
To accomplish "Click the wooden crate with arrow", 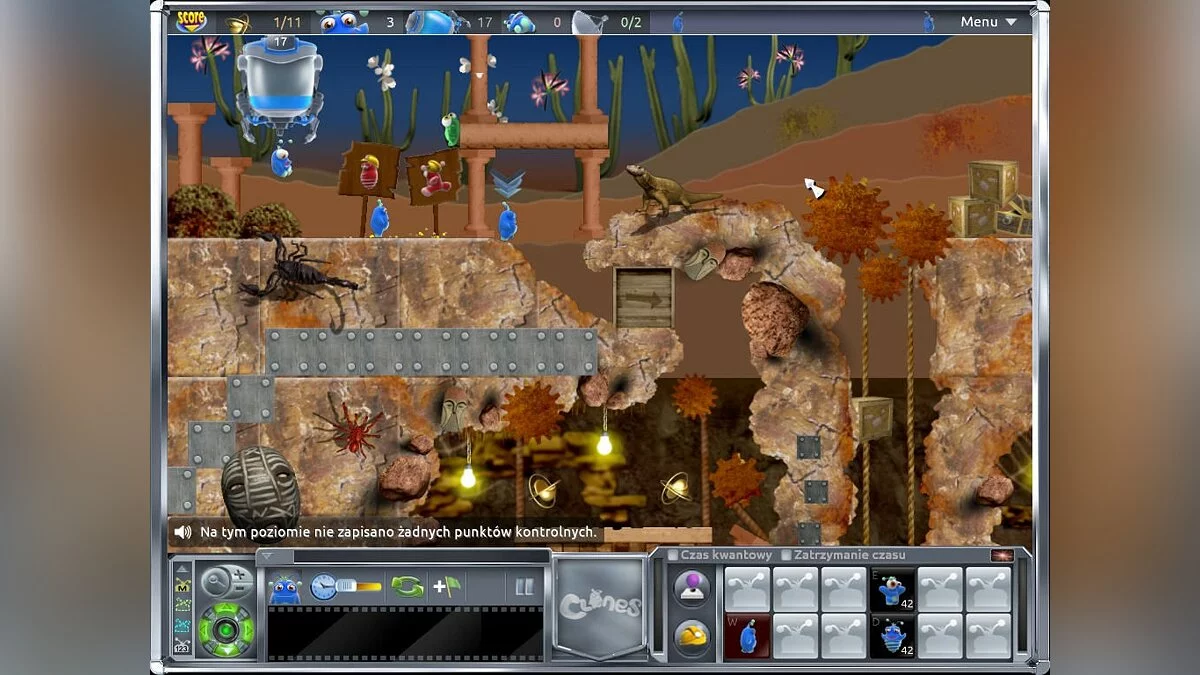I will pos(644,297).
